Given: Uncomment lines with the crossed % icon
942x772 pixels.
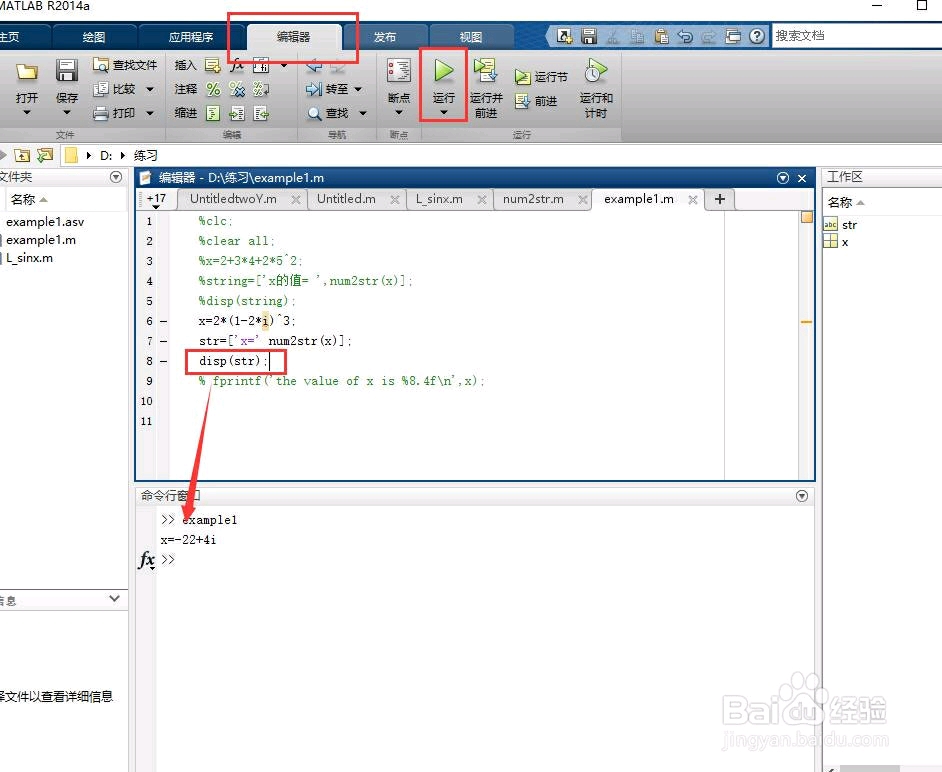Looking at the screenshot, I should [237, 90].
